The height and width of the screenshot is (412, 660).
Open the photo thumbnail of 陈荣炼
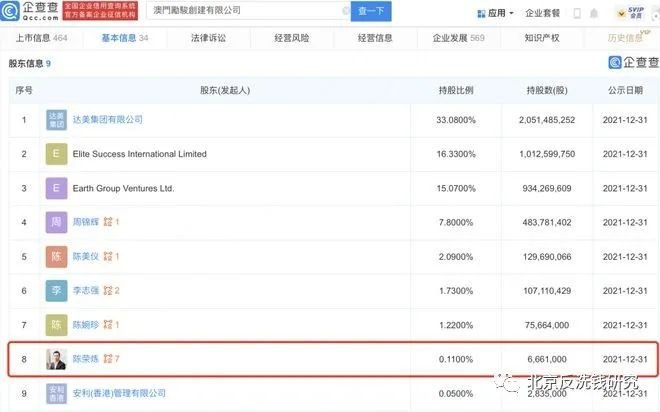[56, 359]
